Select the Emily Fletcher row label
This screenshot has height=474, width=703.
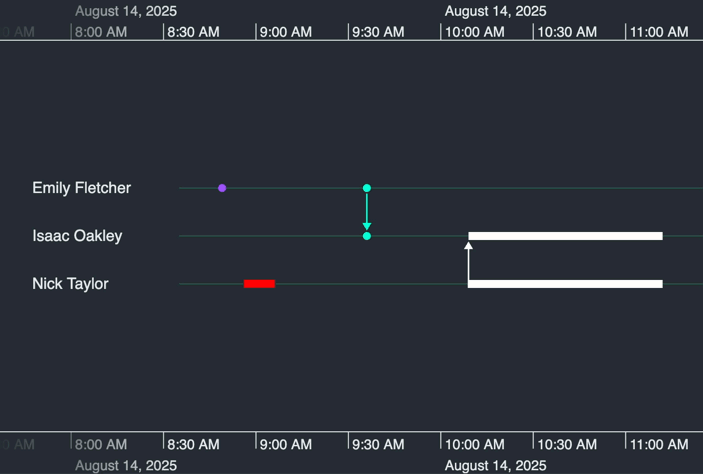[81, 188]
